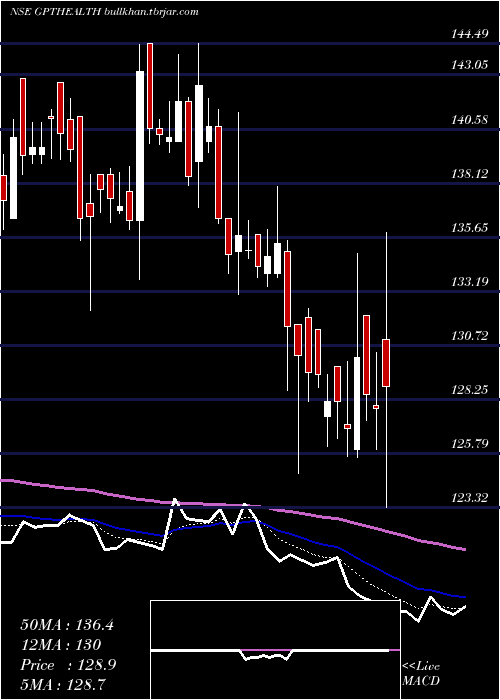Select the 144.49 price level label
Viewport: 500px width, 700px height.
point(468,34)
